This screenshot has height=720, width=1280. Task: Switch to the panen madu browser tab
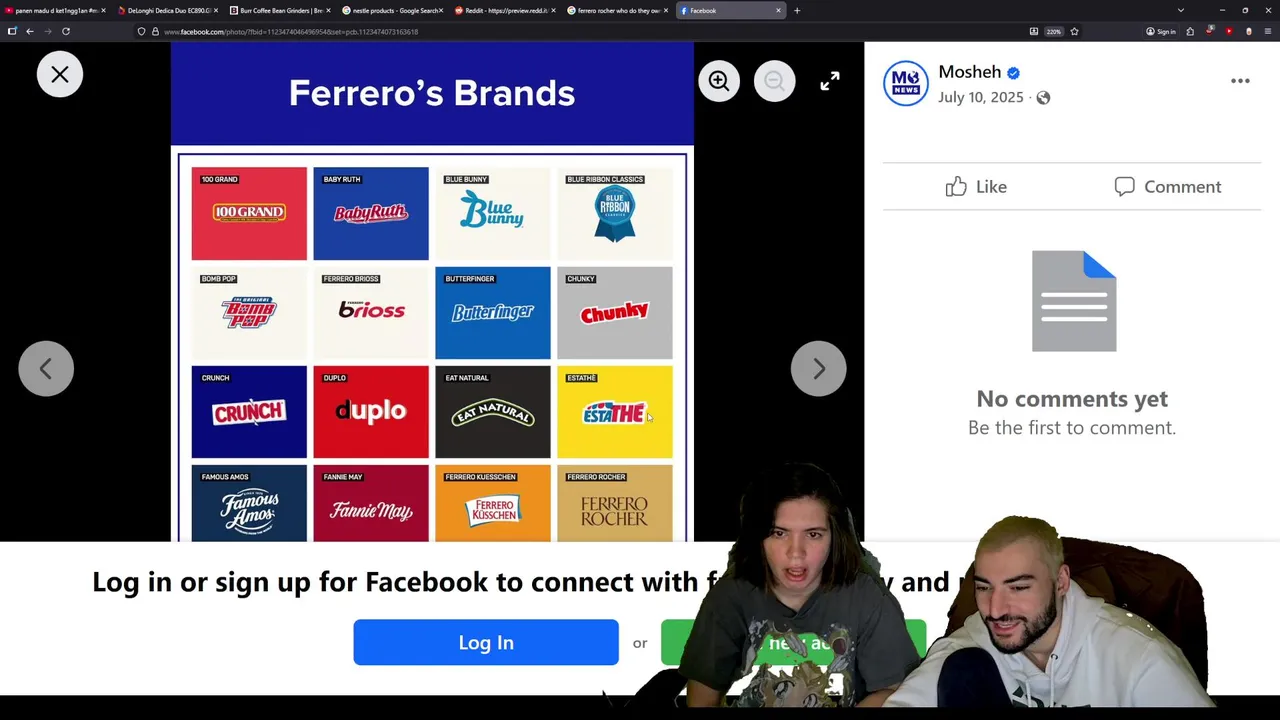point(54,10)
